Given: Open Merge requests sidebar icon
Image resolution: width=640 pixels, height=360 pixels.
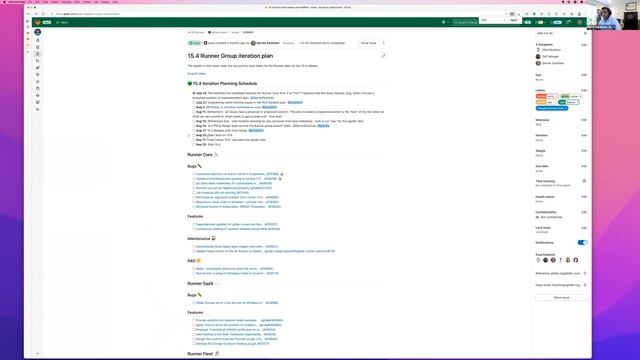Looking at the screenshot, I should click(38, 61).
